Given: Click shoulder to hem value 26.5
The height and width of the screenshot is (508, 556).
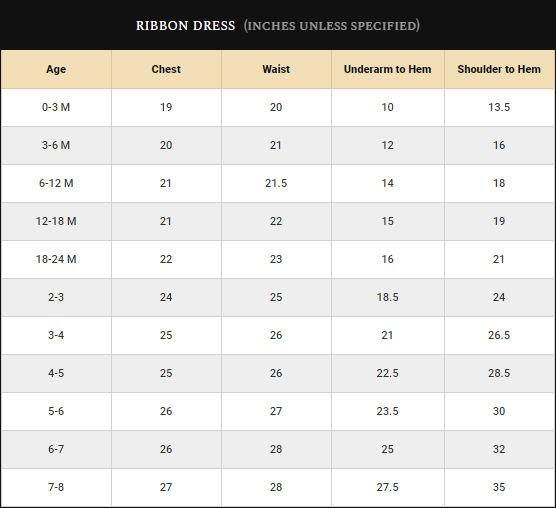Looking at the screenshot, I should pos(499,335).
